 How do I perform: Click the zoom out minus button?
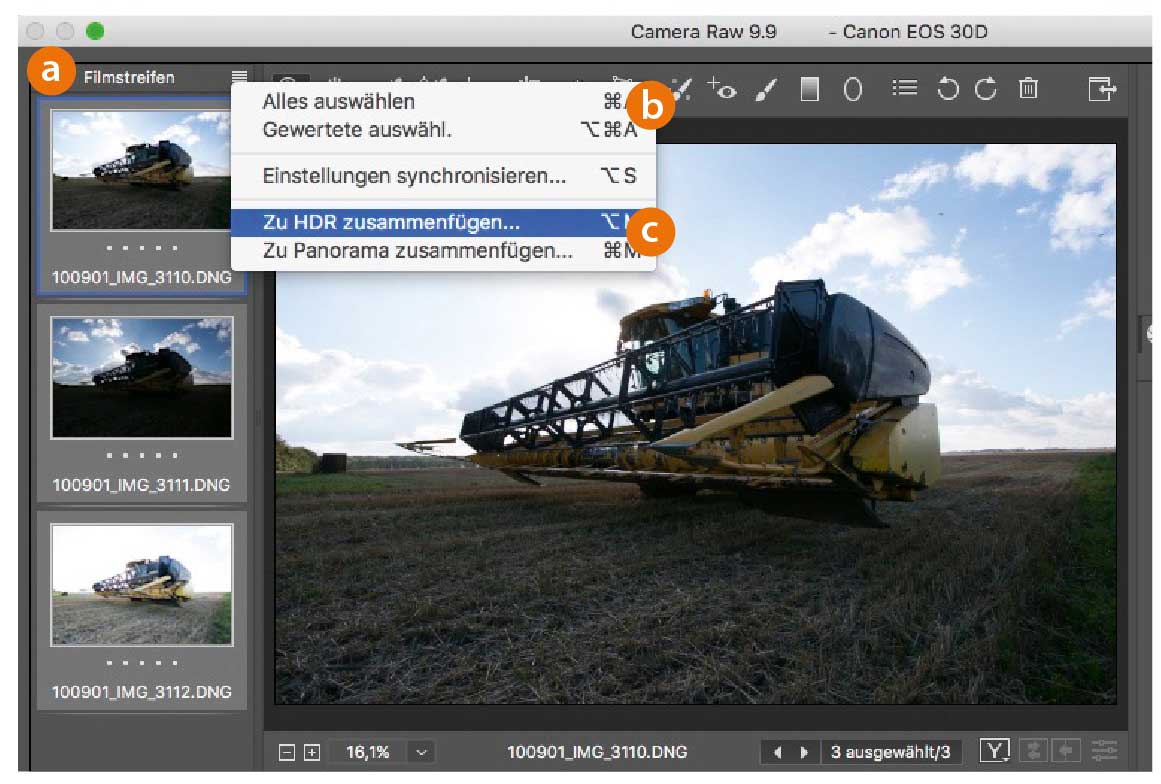pos(287,752)
